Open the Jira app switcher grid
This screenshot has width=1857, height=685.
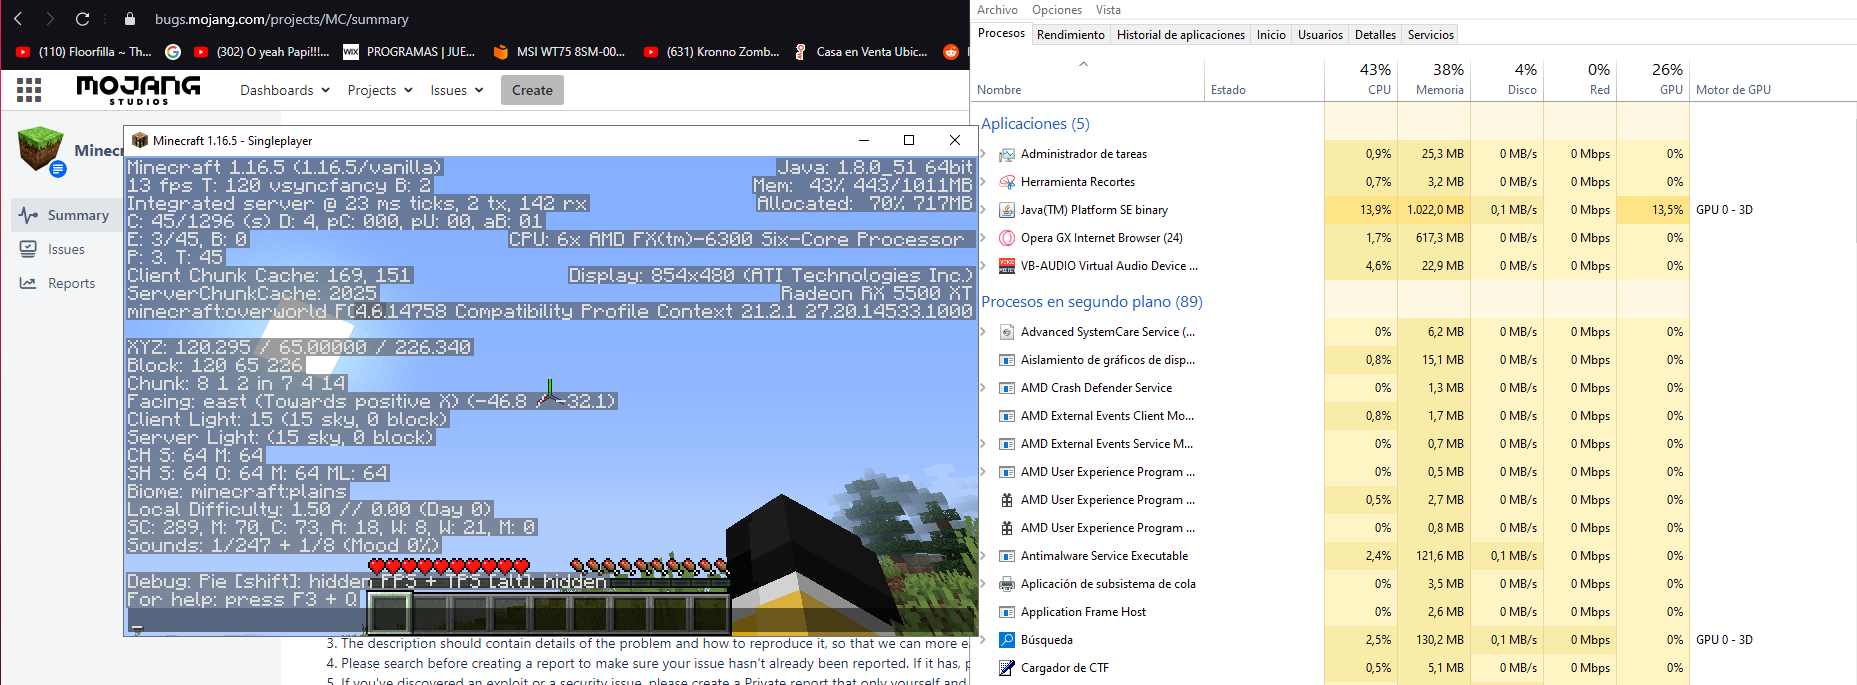click(29, 90)
